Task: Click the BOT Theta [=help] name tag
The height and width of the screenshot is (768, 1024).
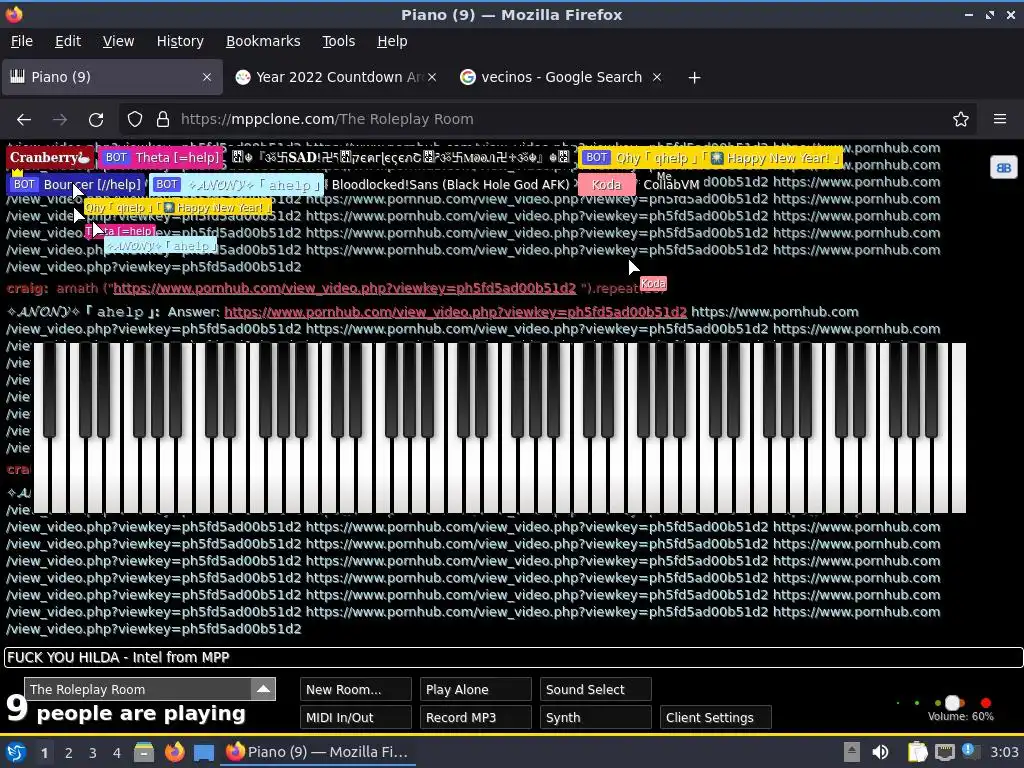Action: coord(160,157)
